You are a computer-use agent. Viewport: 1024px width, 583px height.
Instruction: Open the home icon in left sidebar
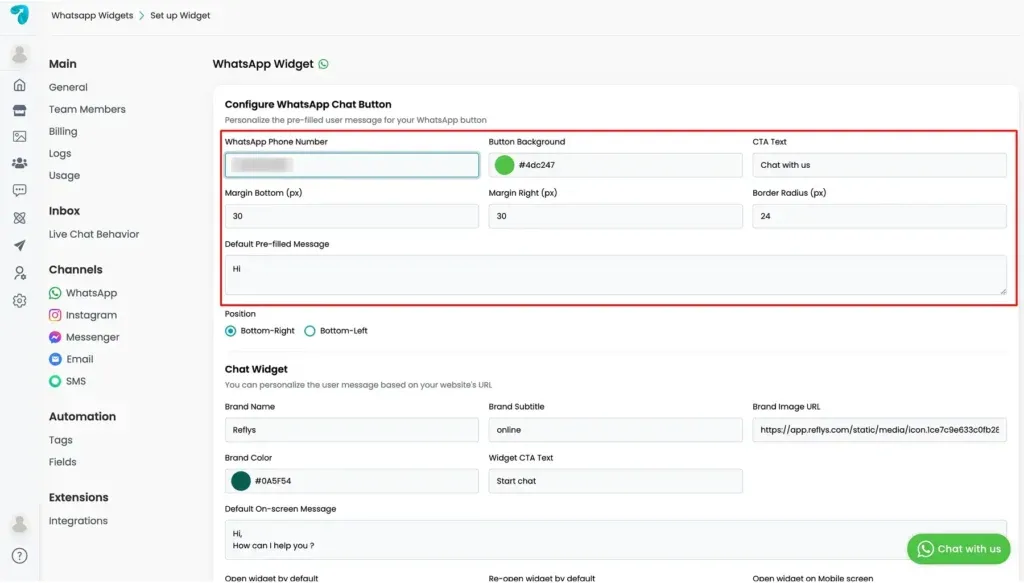click(x=20, y=85)
